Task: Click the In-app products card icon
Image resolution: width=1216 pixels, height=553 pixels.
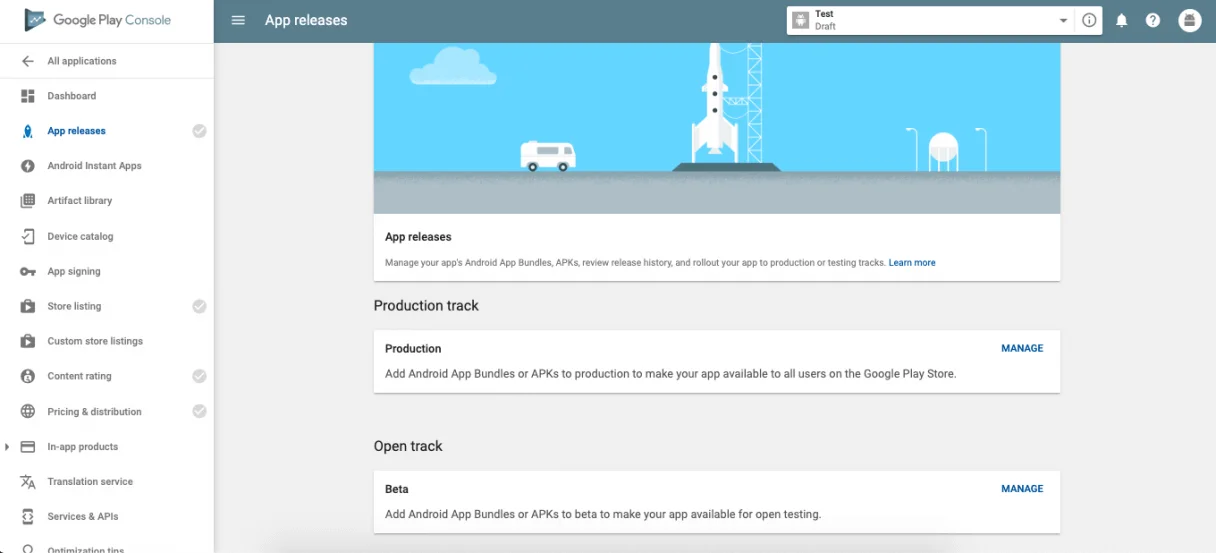Action: pos(28,447)
